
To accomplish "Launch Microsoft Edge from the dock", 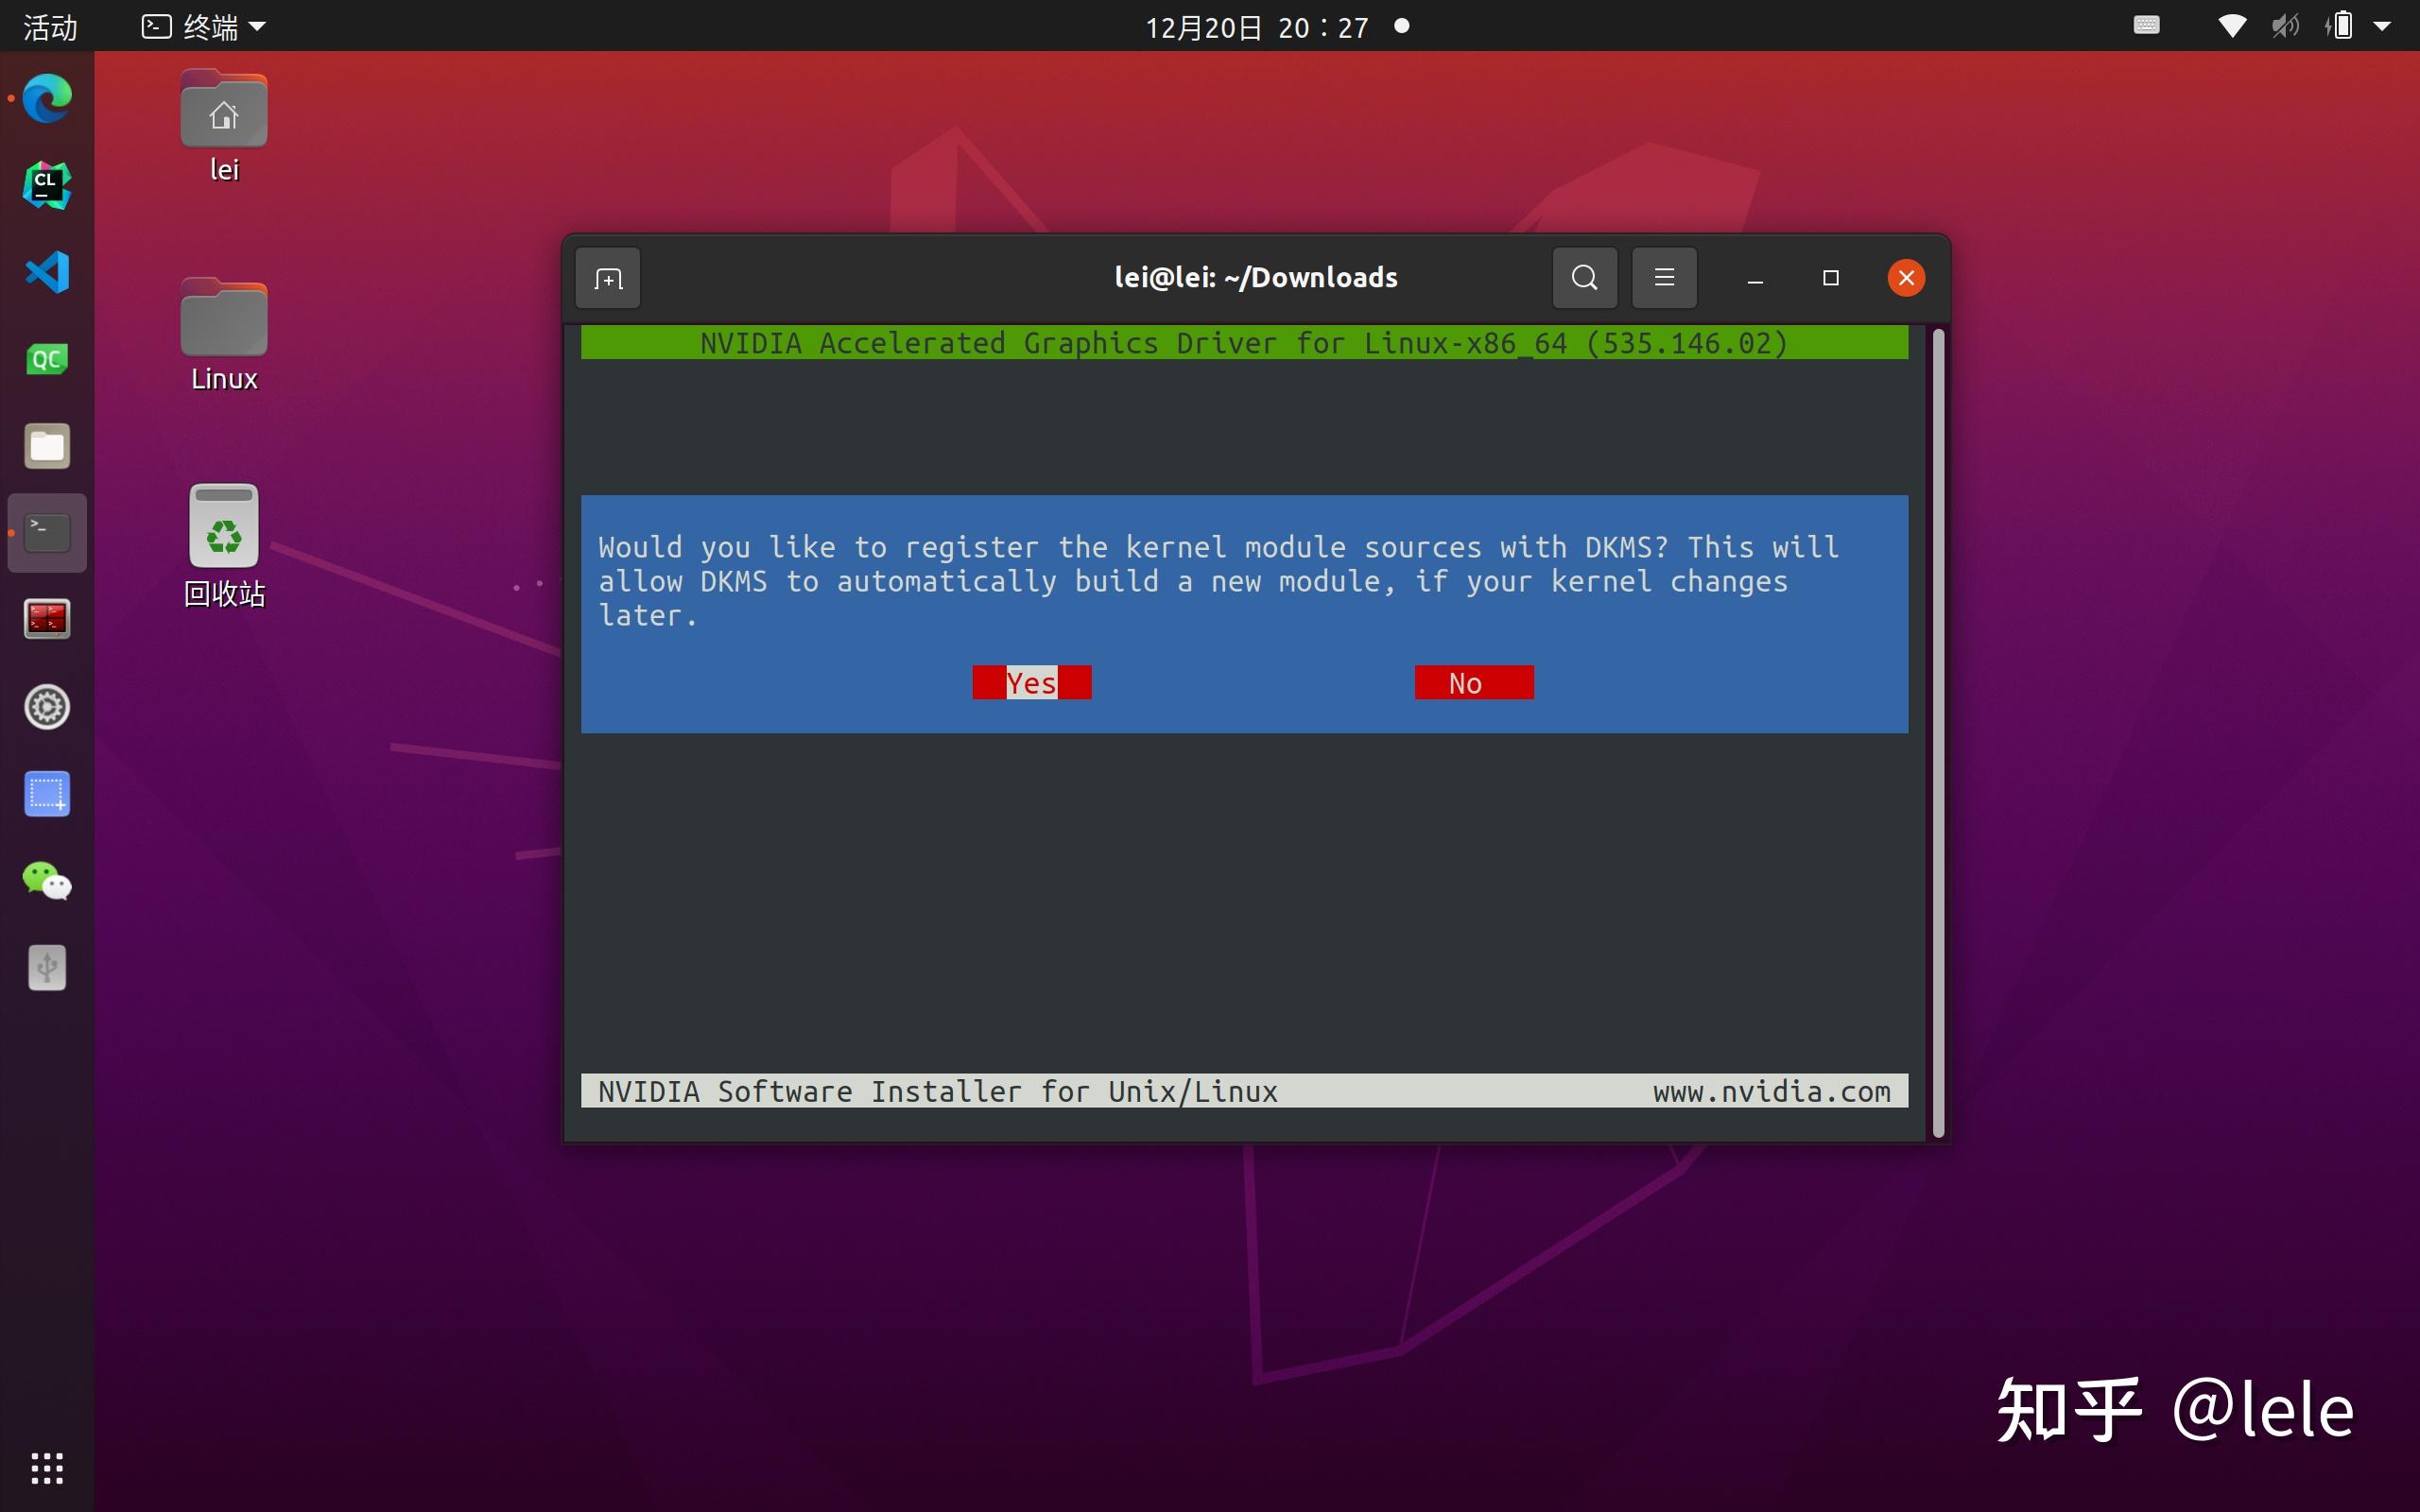I will pos(47,98).
